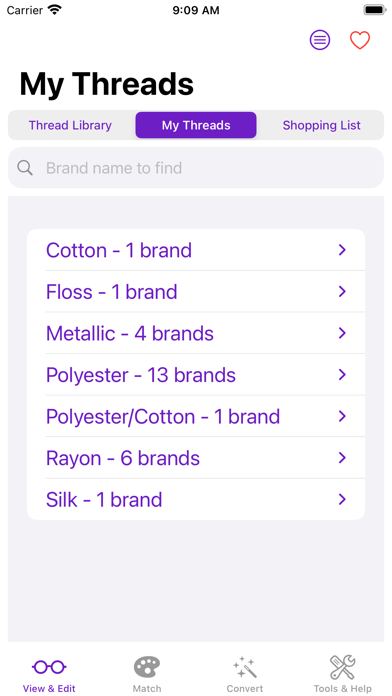Click the Brand name to find field
Viewport: 392px width, 696px height.
coord(196,168)
